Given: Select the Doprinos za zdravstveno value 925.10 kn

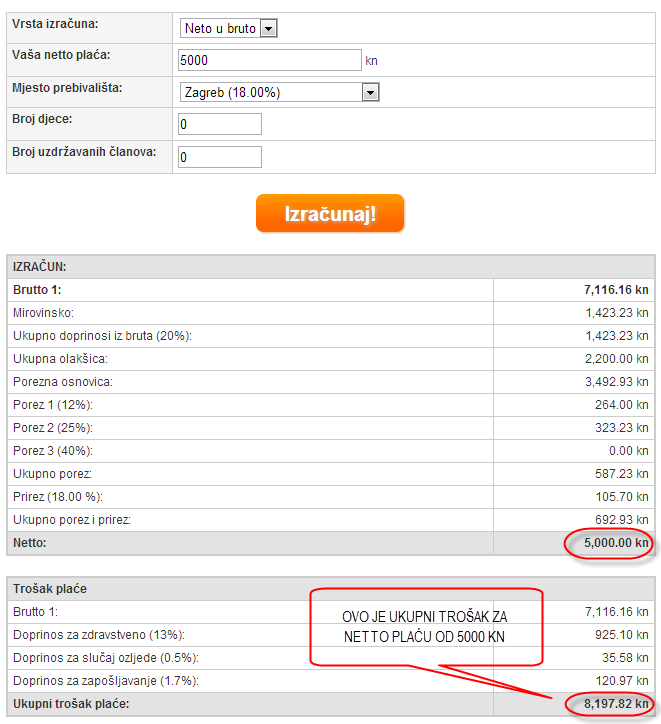Looking at the screenshot, I should [621, 635].
